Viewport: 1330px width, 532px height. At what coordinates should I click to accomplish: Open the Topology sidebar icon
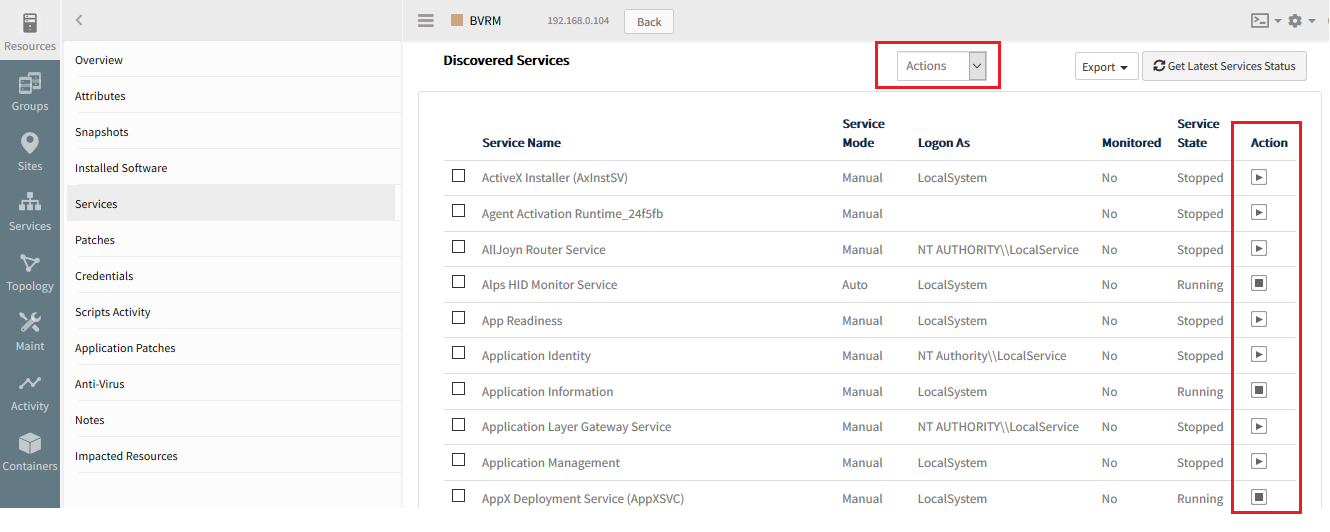pos(30,263)
